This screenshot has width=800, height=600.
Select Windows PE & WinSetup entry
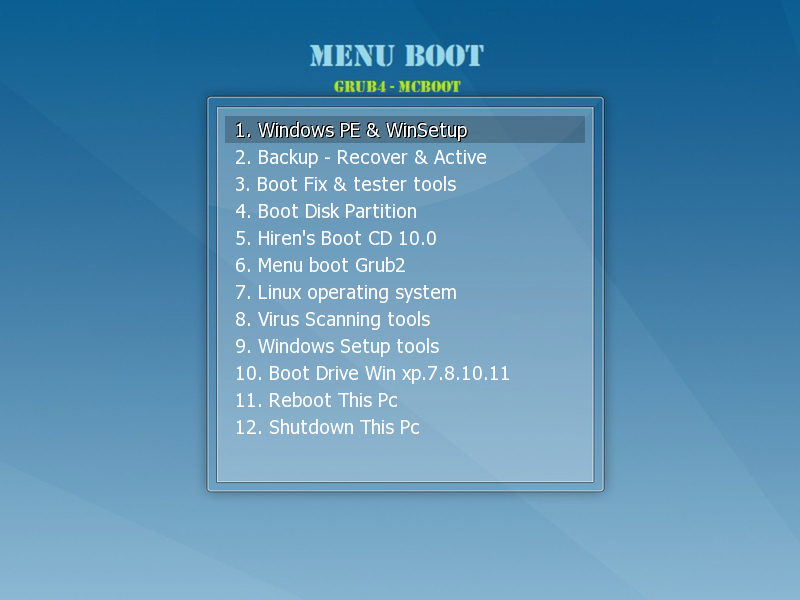click(x=351, y=130)
